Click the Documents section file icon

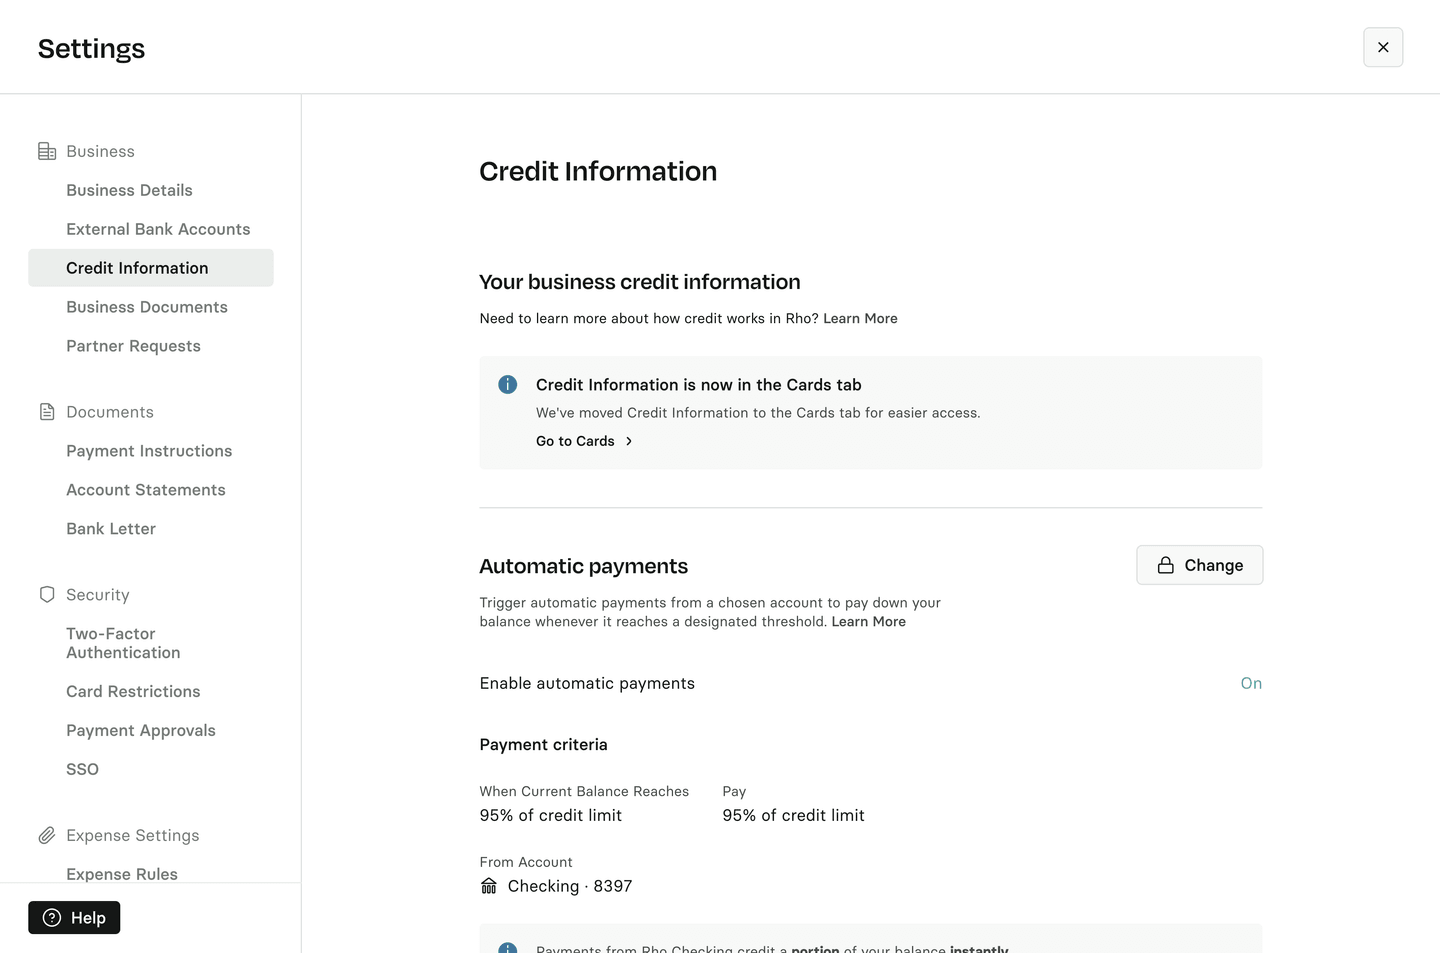(x=47, y=412)
